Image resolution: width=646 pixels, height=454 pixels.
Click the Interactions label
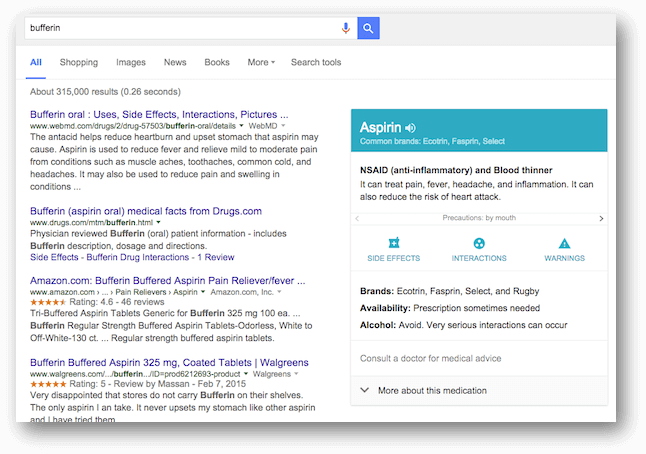[479, 258]
